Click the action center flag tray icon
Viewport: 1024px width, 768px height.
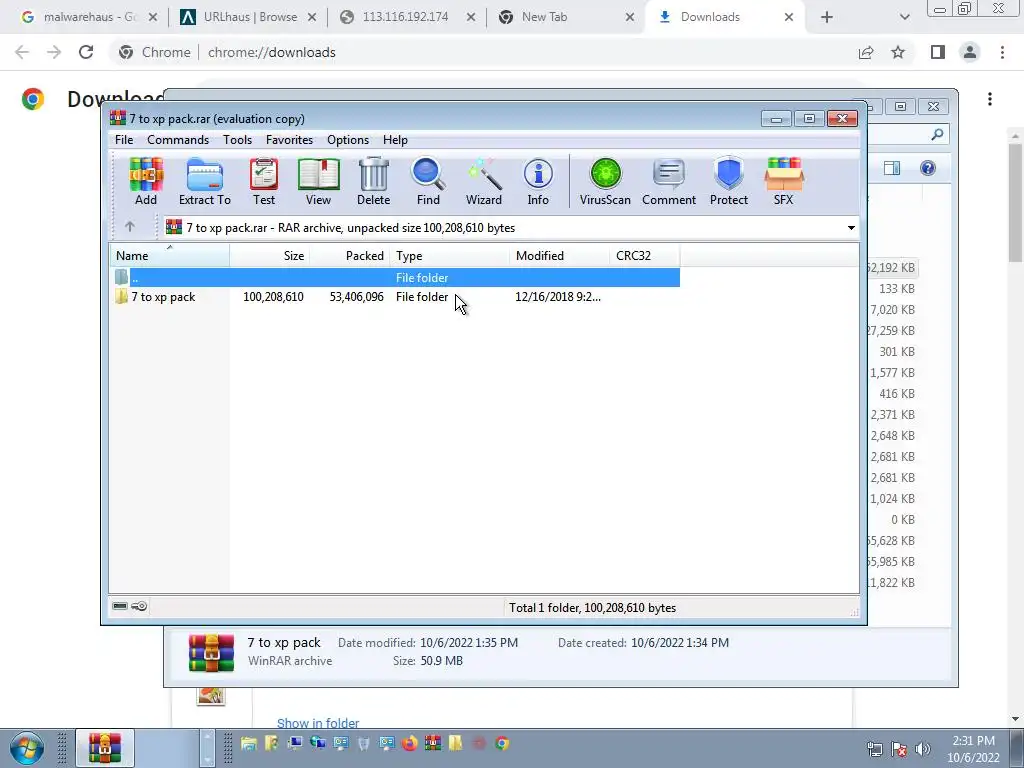pos(899,749)
